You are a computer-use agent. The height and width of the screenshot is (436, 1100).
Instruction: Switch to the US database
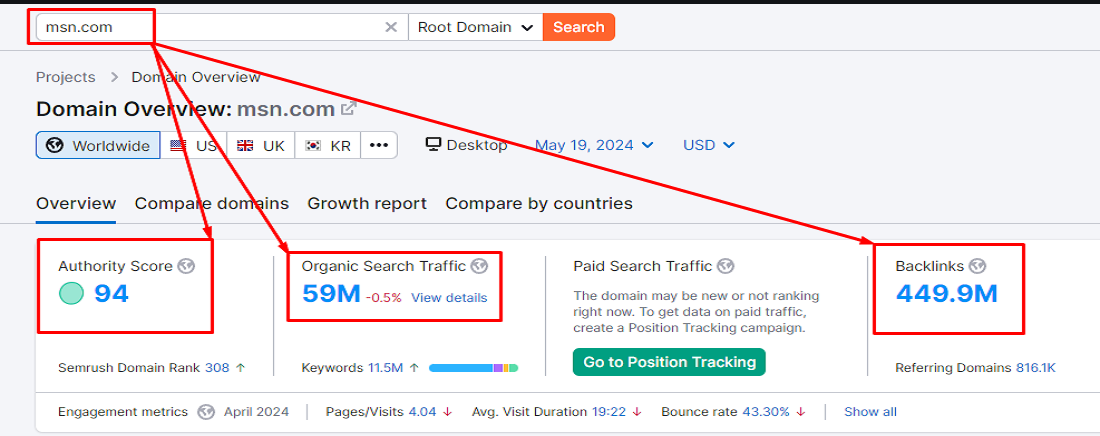coord(194,145)
